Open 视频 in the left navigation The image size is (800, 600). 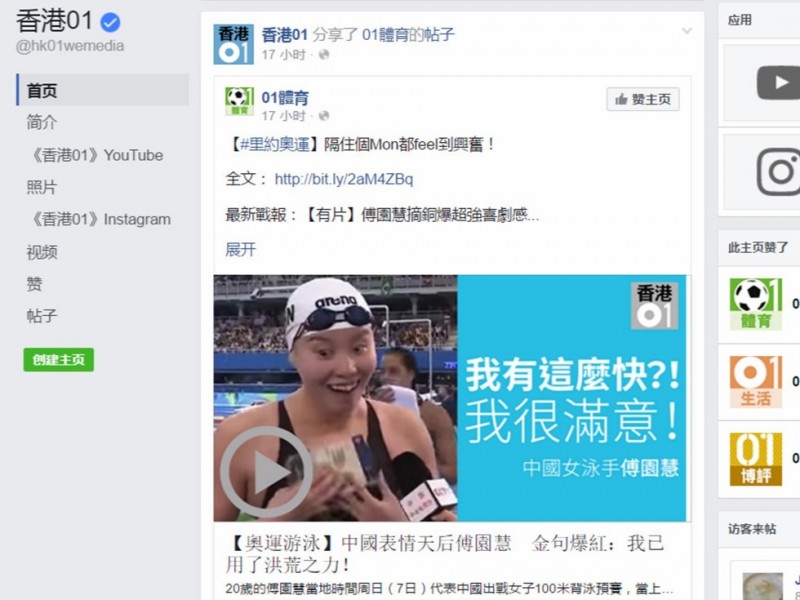coord(42,252)
